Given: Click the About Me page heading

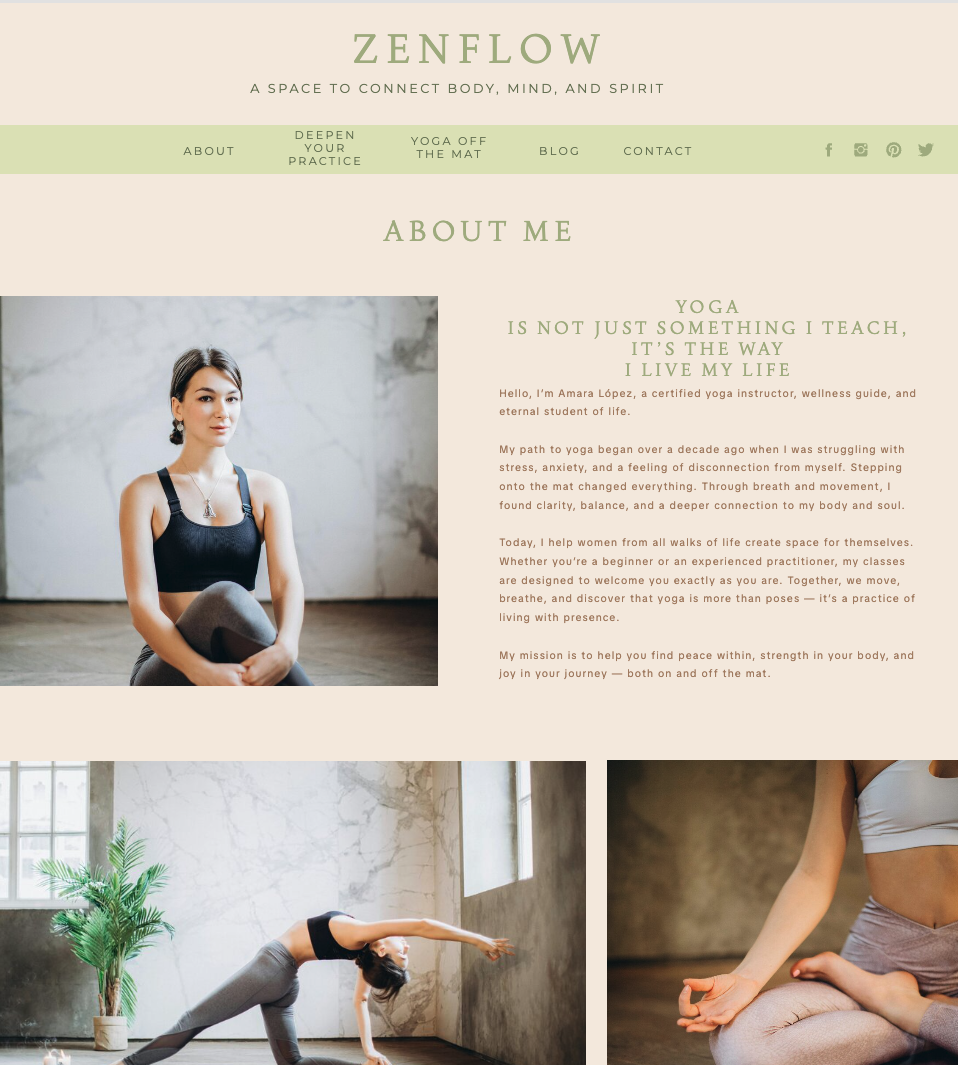Looking at the screenshot, I should point(478,231).
